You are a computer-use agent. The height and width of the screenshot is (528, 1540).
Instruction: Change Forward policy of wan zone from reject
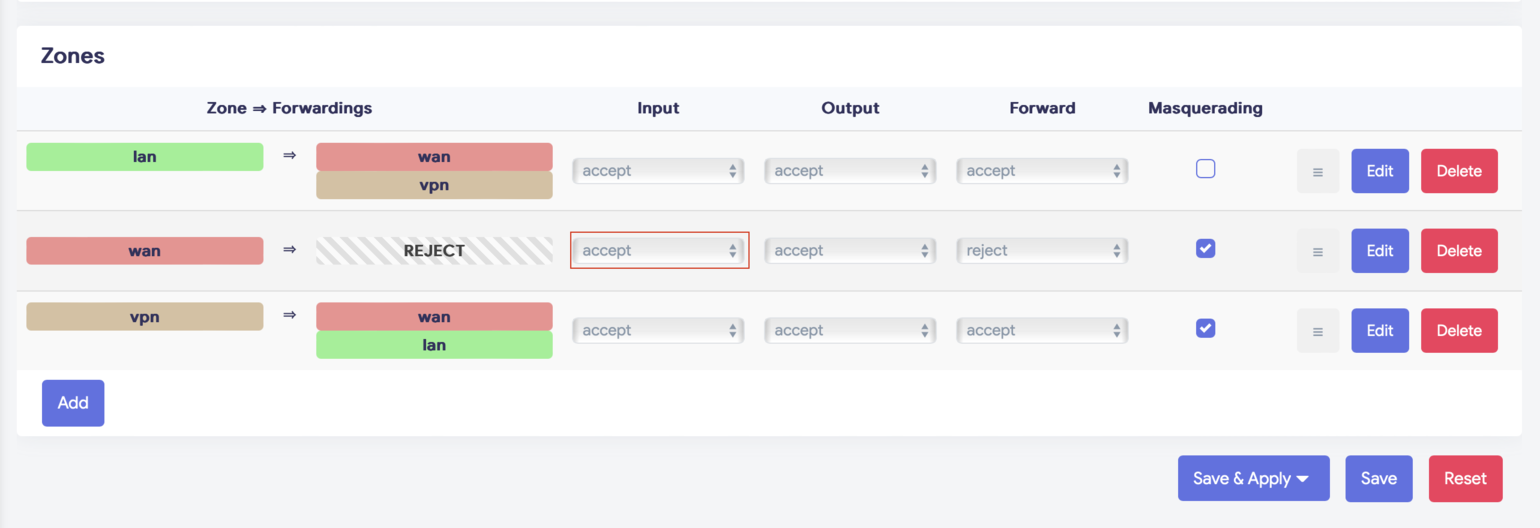(x=1042, y=251)
